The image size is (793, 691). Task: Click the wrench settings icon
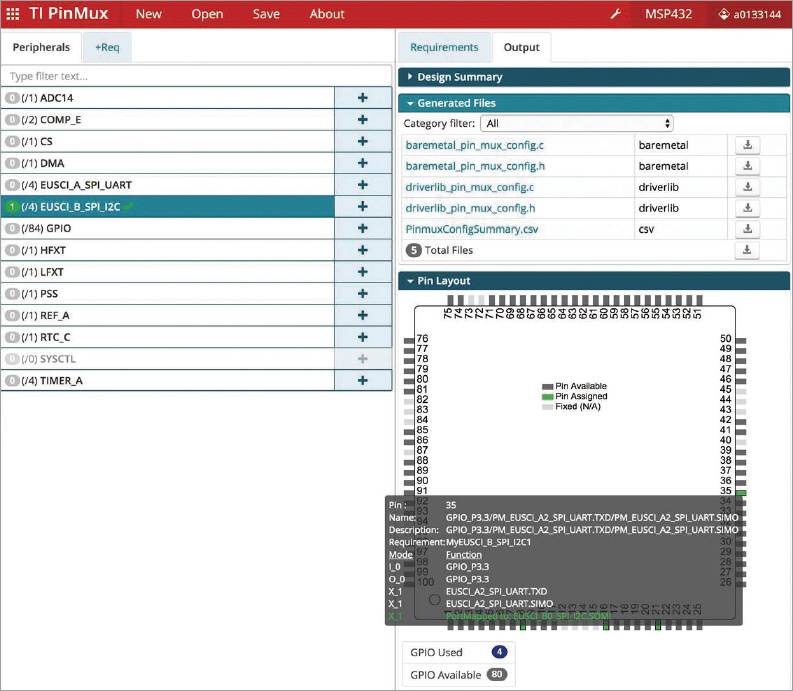point(616,14)
